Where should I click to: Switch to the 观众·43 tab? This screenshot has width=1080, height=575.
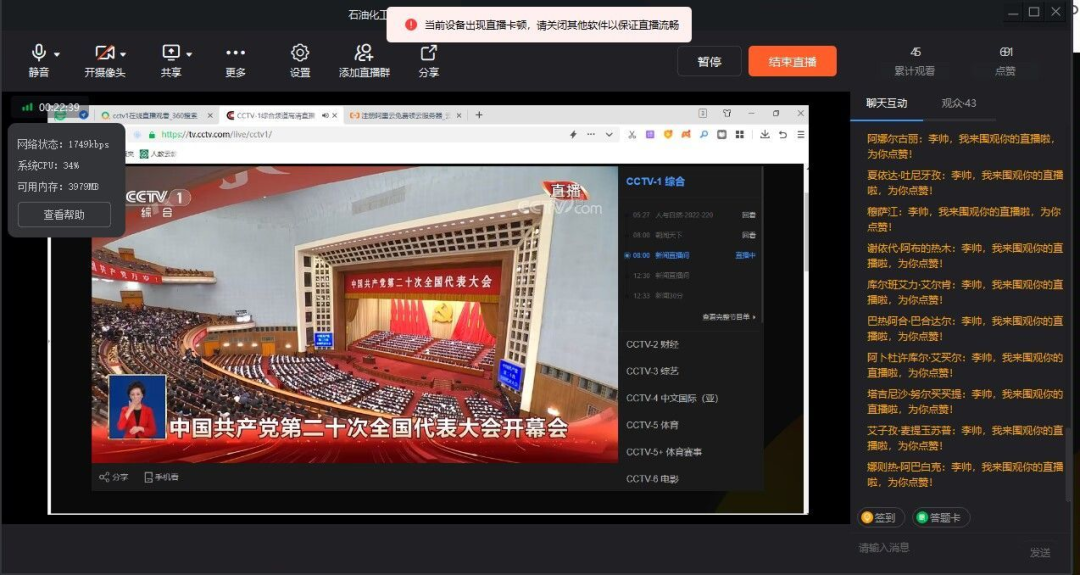958,103
